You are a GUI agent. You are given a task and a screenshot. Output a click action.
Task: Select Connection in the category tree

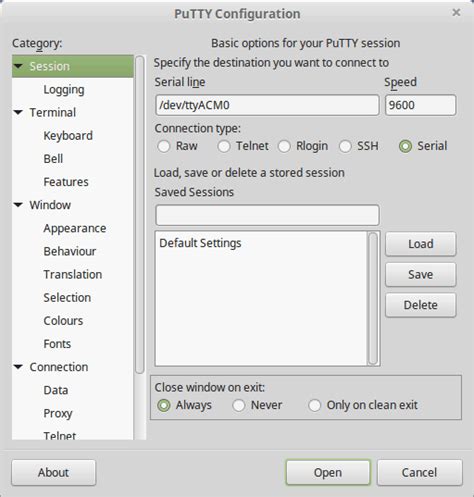pos(59,367)
